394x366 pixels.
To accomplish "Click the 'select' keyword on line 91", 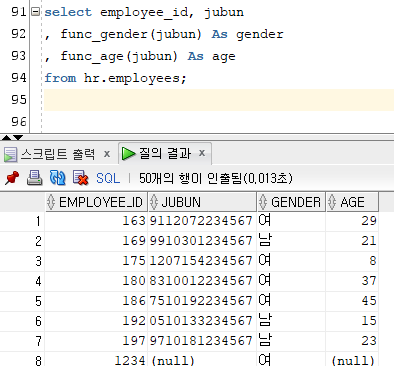I will [68, 12].
